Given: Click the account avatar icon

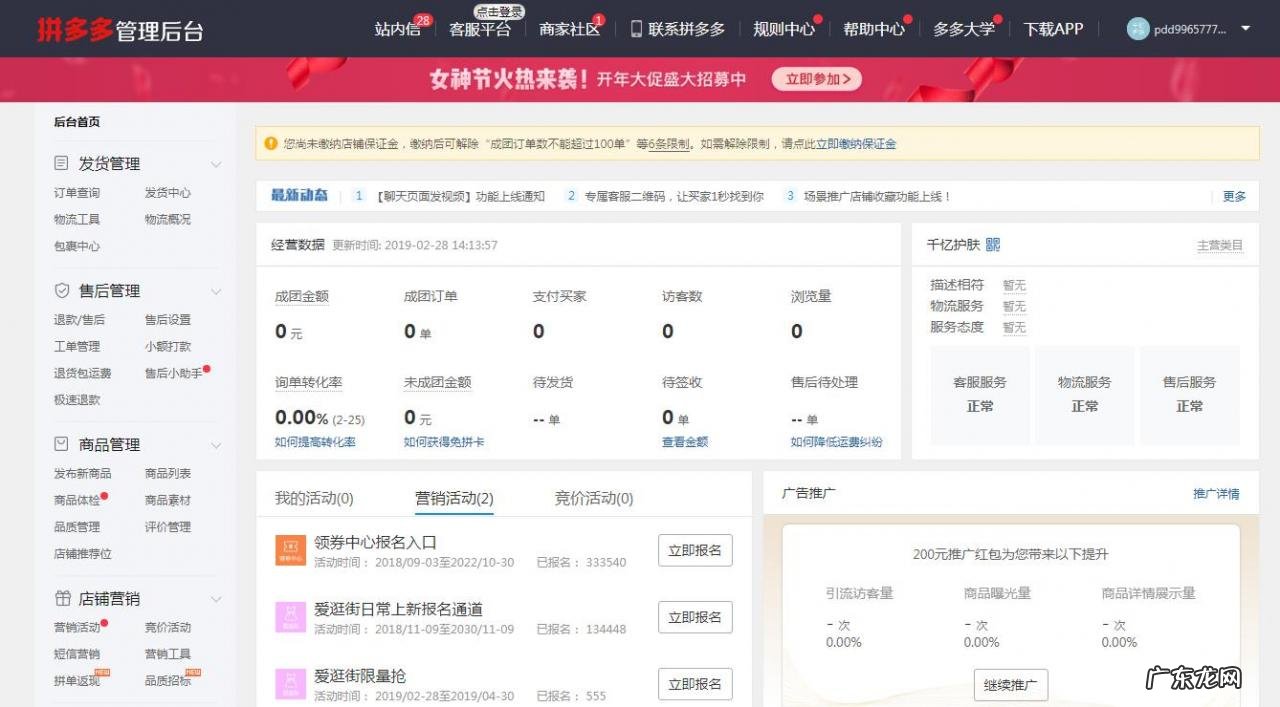Looking at the screenshot, I should (1137, 29).
